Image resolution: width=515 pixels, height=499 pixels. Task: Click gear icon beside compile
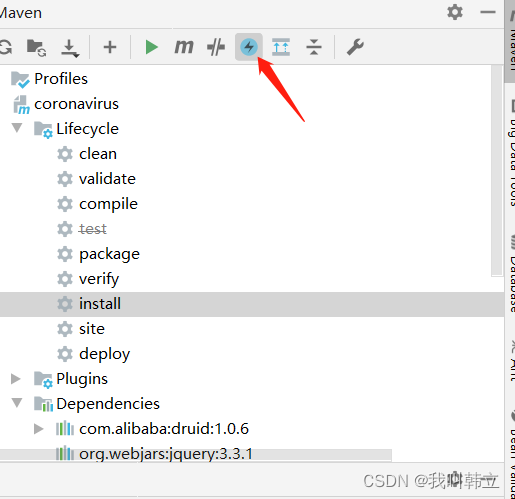[x=65, y=204]
